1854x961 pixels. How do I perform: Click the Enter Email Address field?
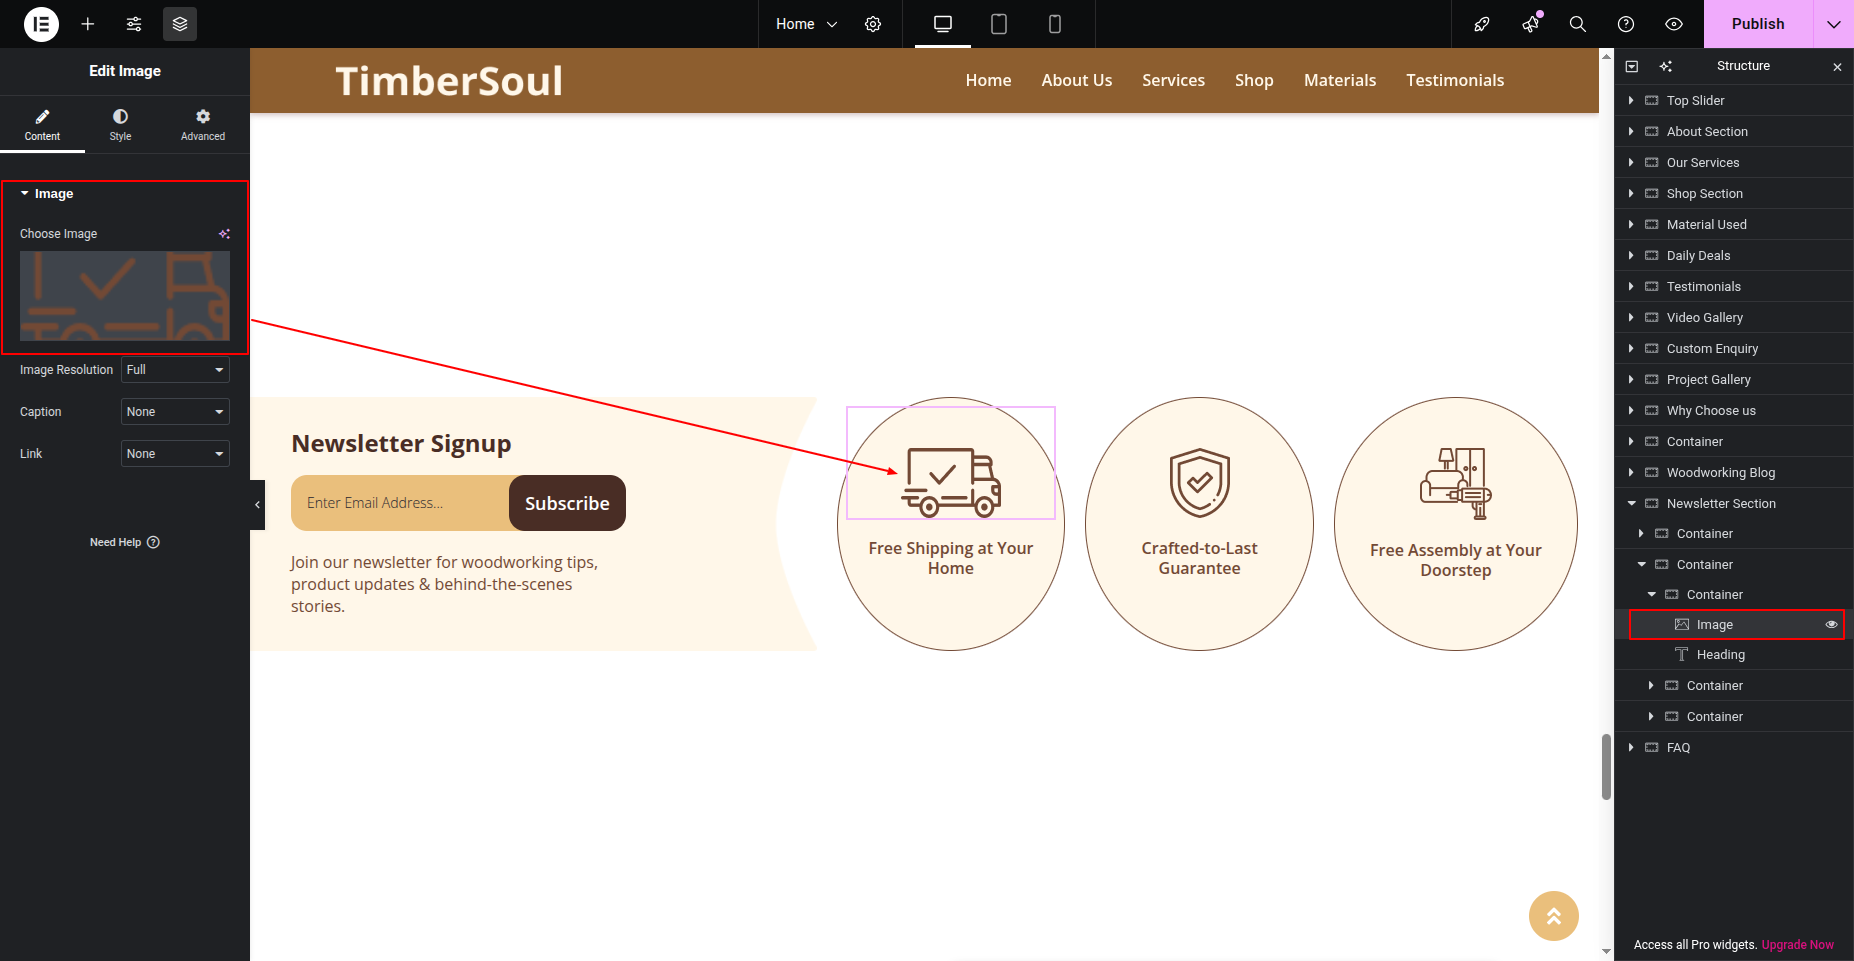[400, 503]
